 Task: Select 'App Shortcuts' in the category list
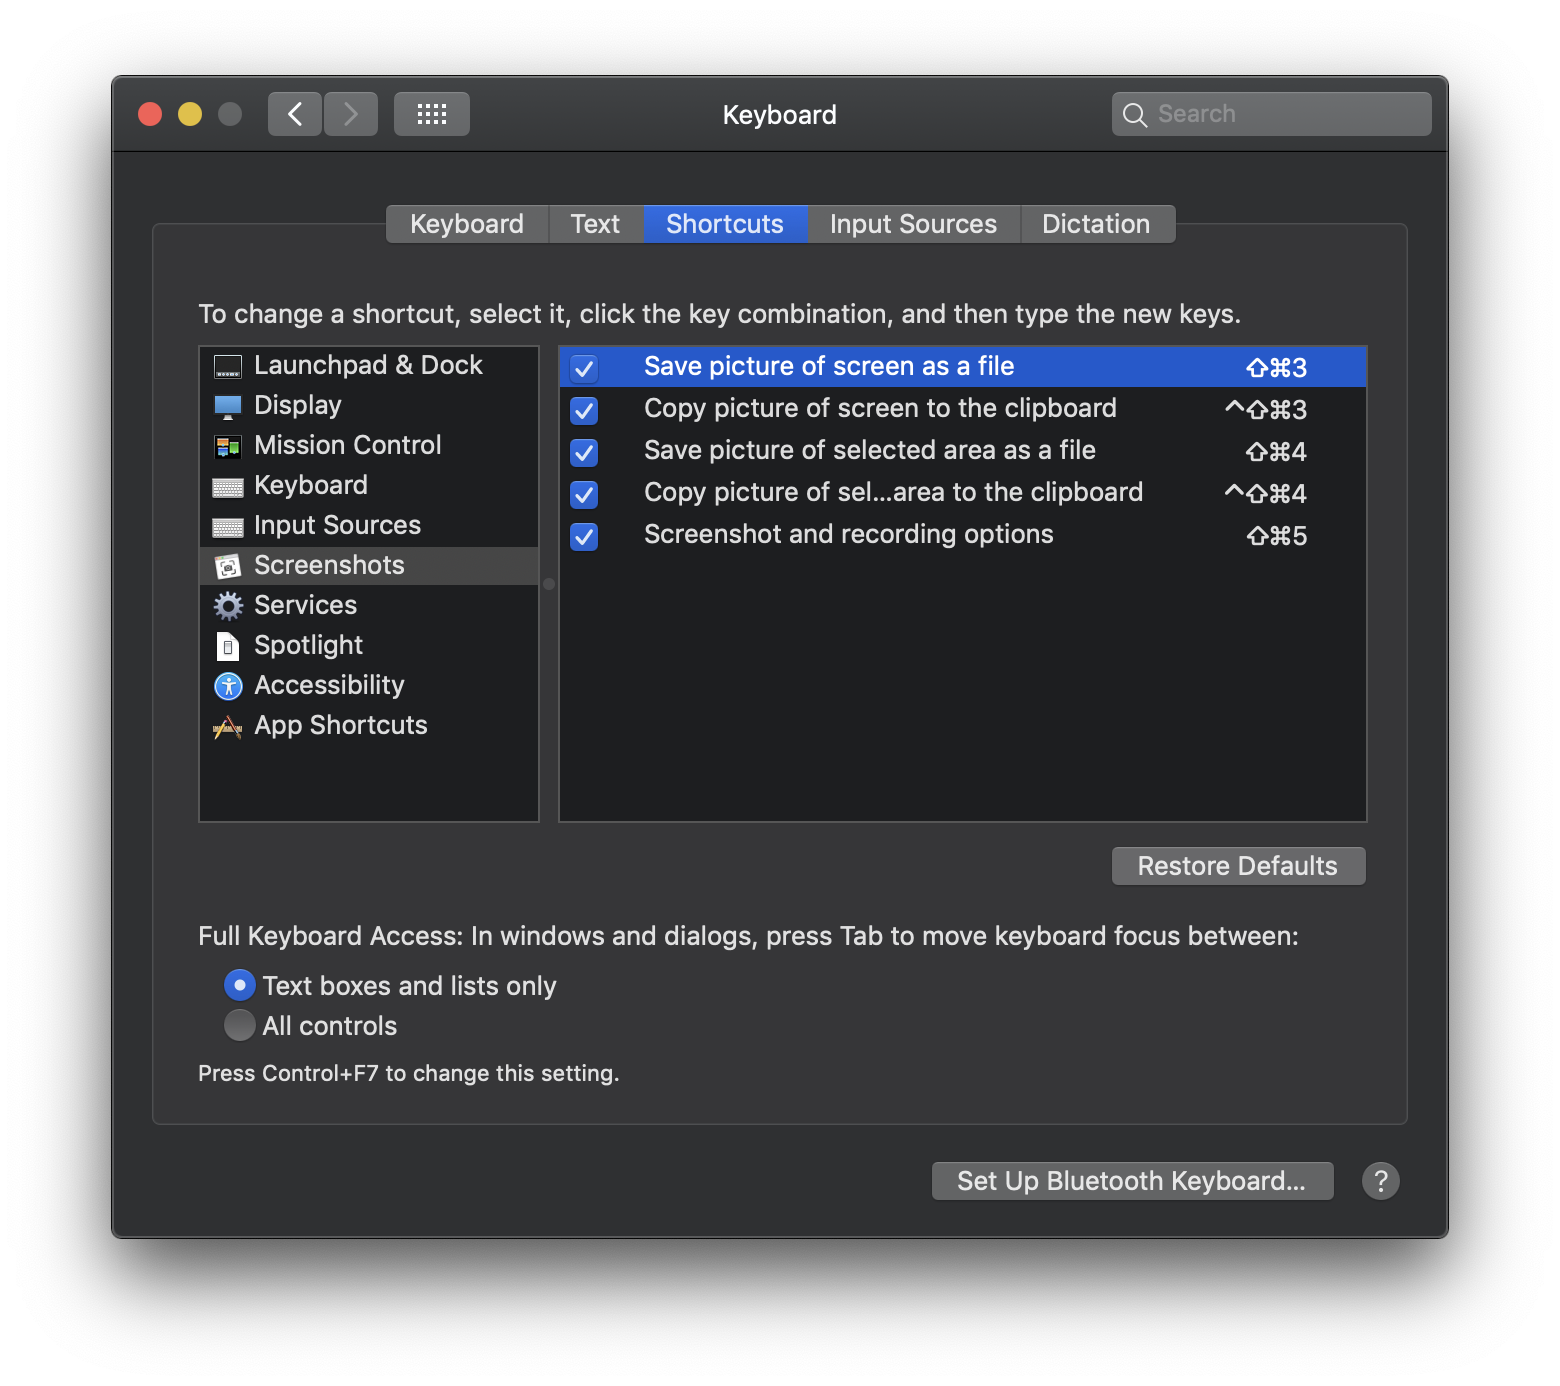369,725
